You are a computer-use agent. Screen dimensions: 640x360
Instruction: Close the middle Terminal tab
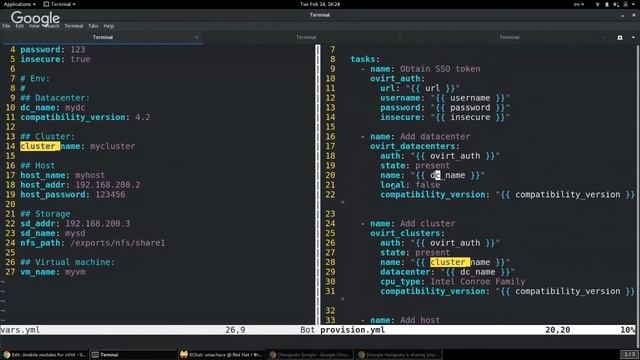click(400, 37)
